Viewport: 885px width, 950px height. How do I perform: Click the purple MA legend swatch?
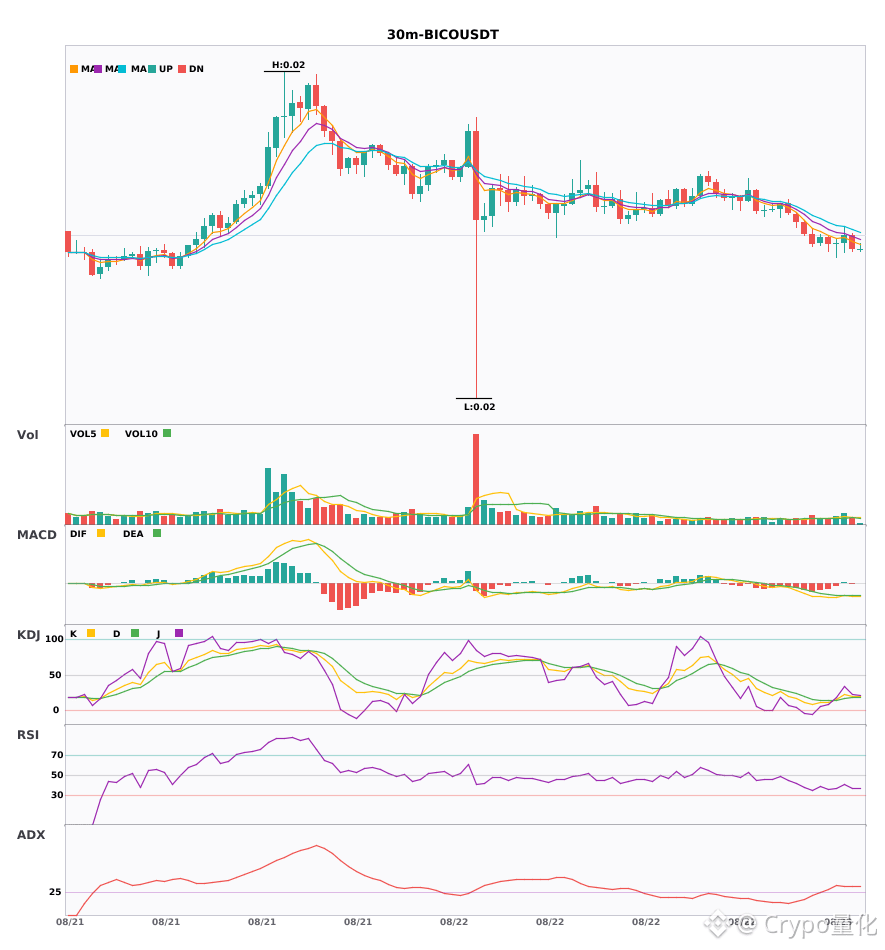98,69
